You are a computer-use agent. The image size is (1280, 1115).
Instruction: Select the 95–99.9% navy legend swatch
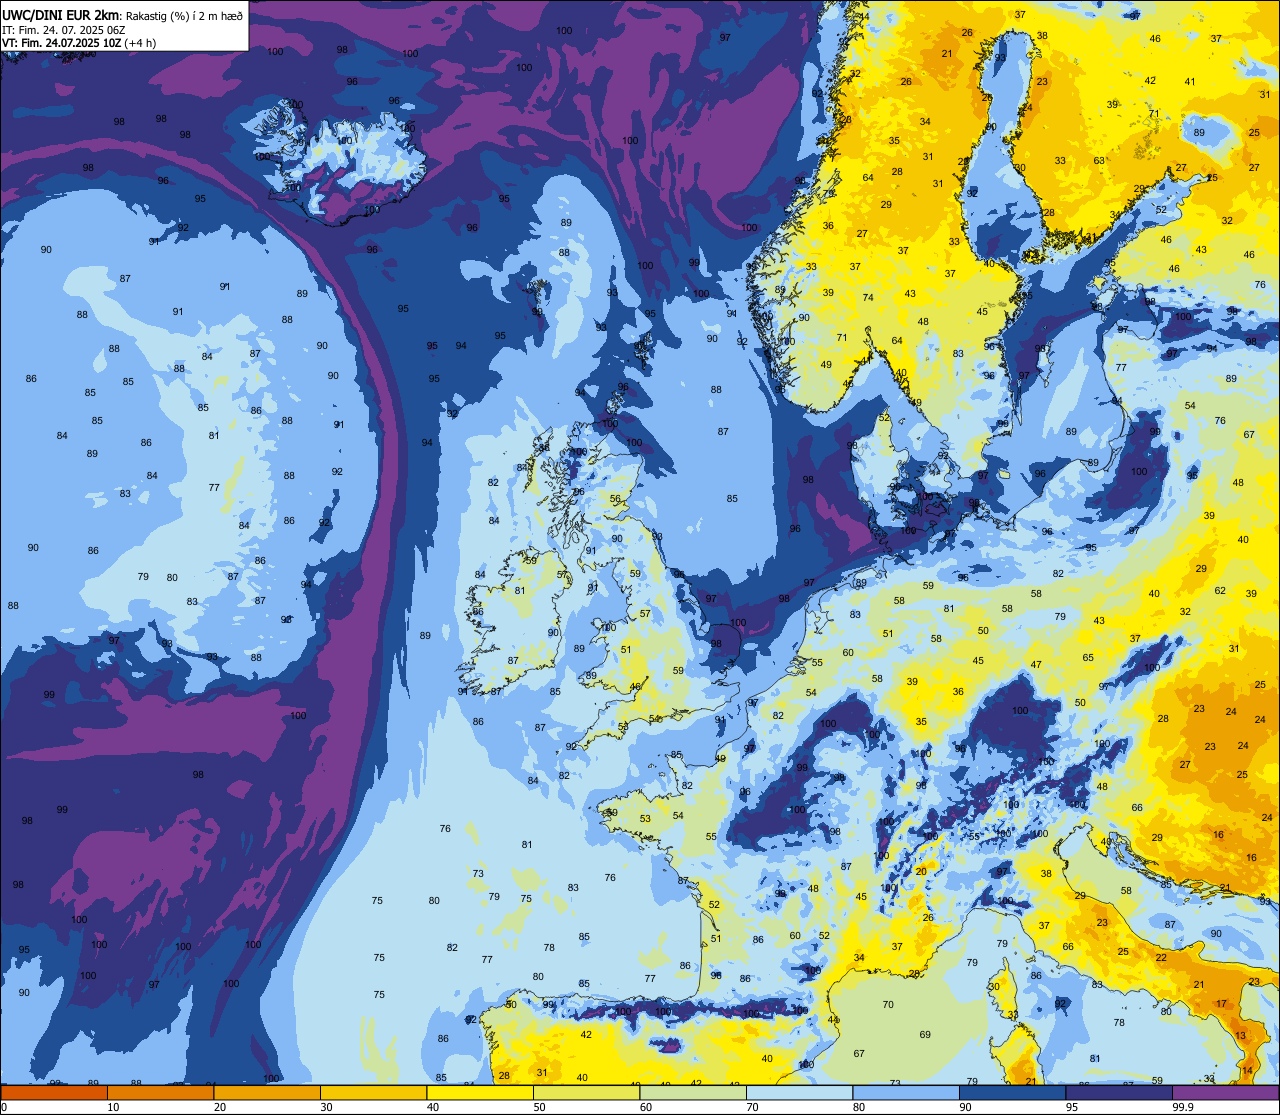(1119, 1092)
